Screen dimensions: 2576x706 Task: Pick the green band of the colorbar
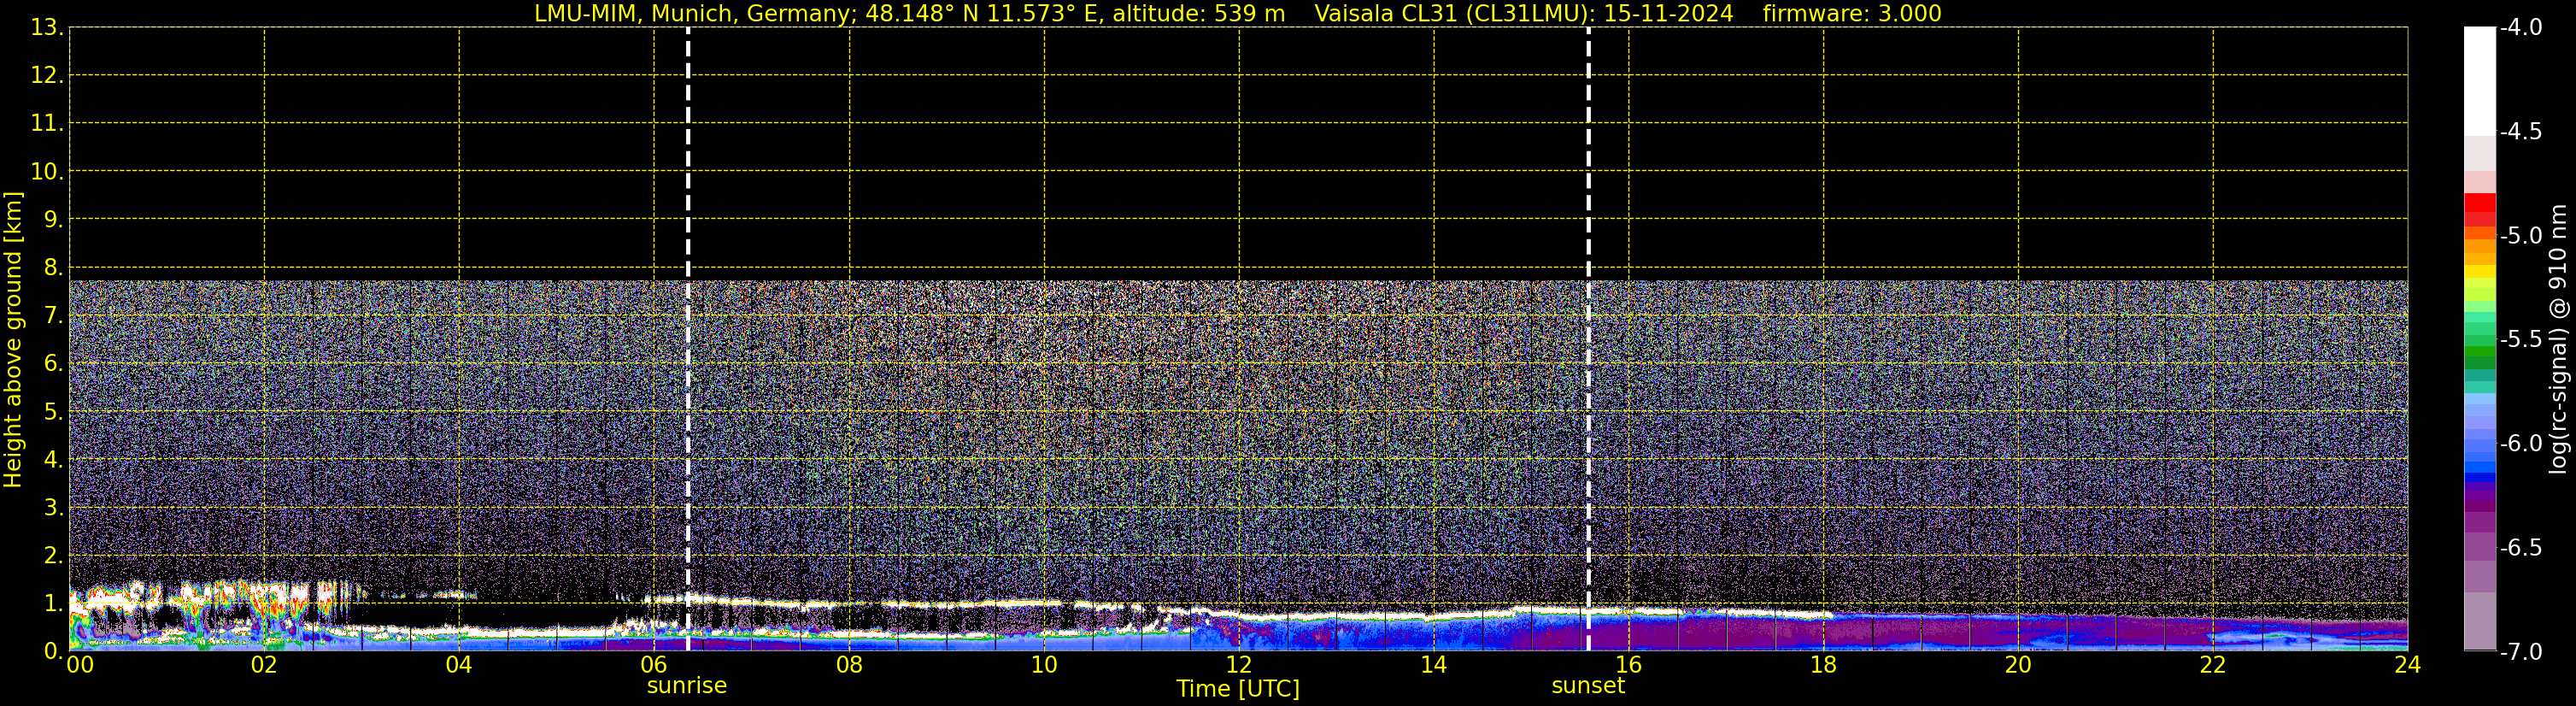coord(2480,351)
